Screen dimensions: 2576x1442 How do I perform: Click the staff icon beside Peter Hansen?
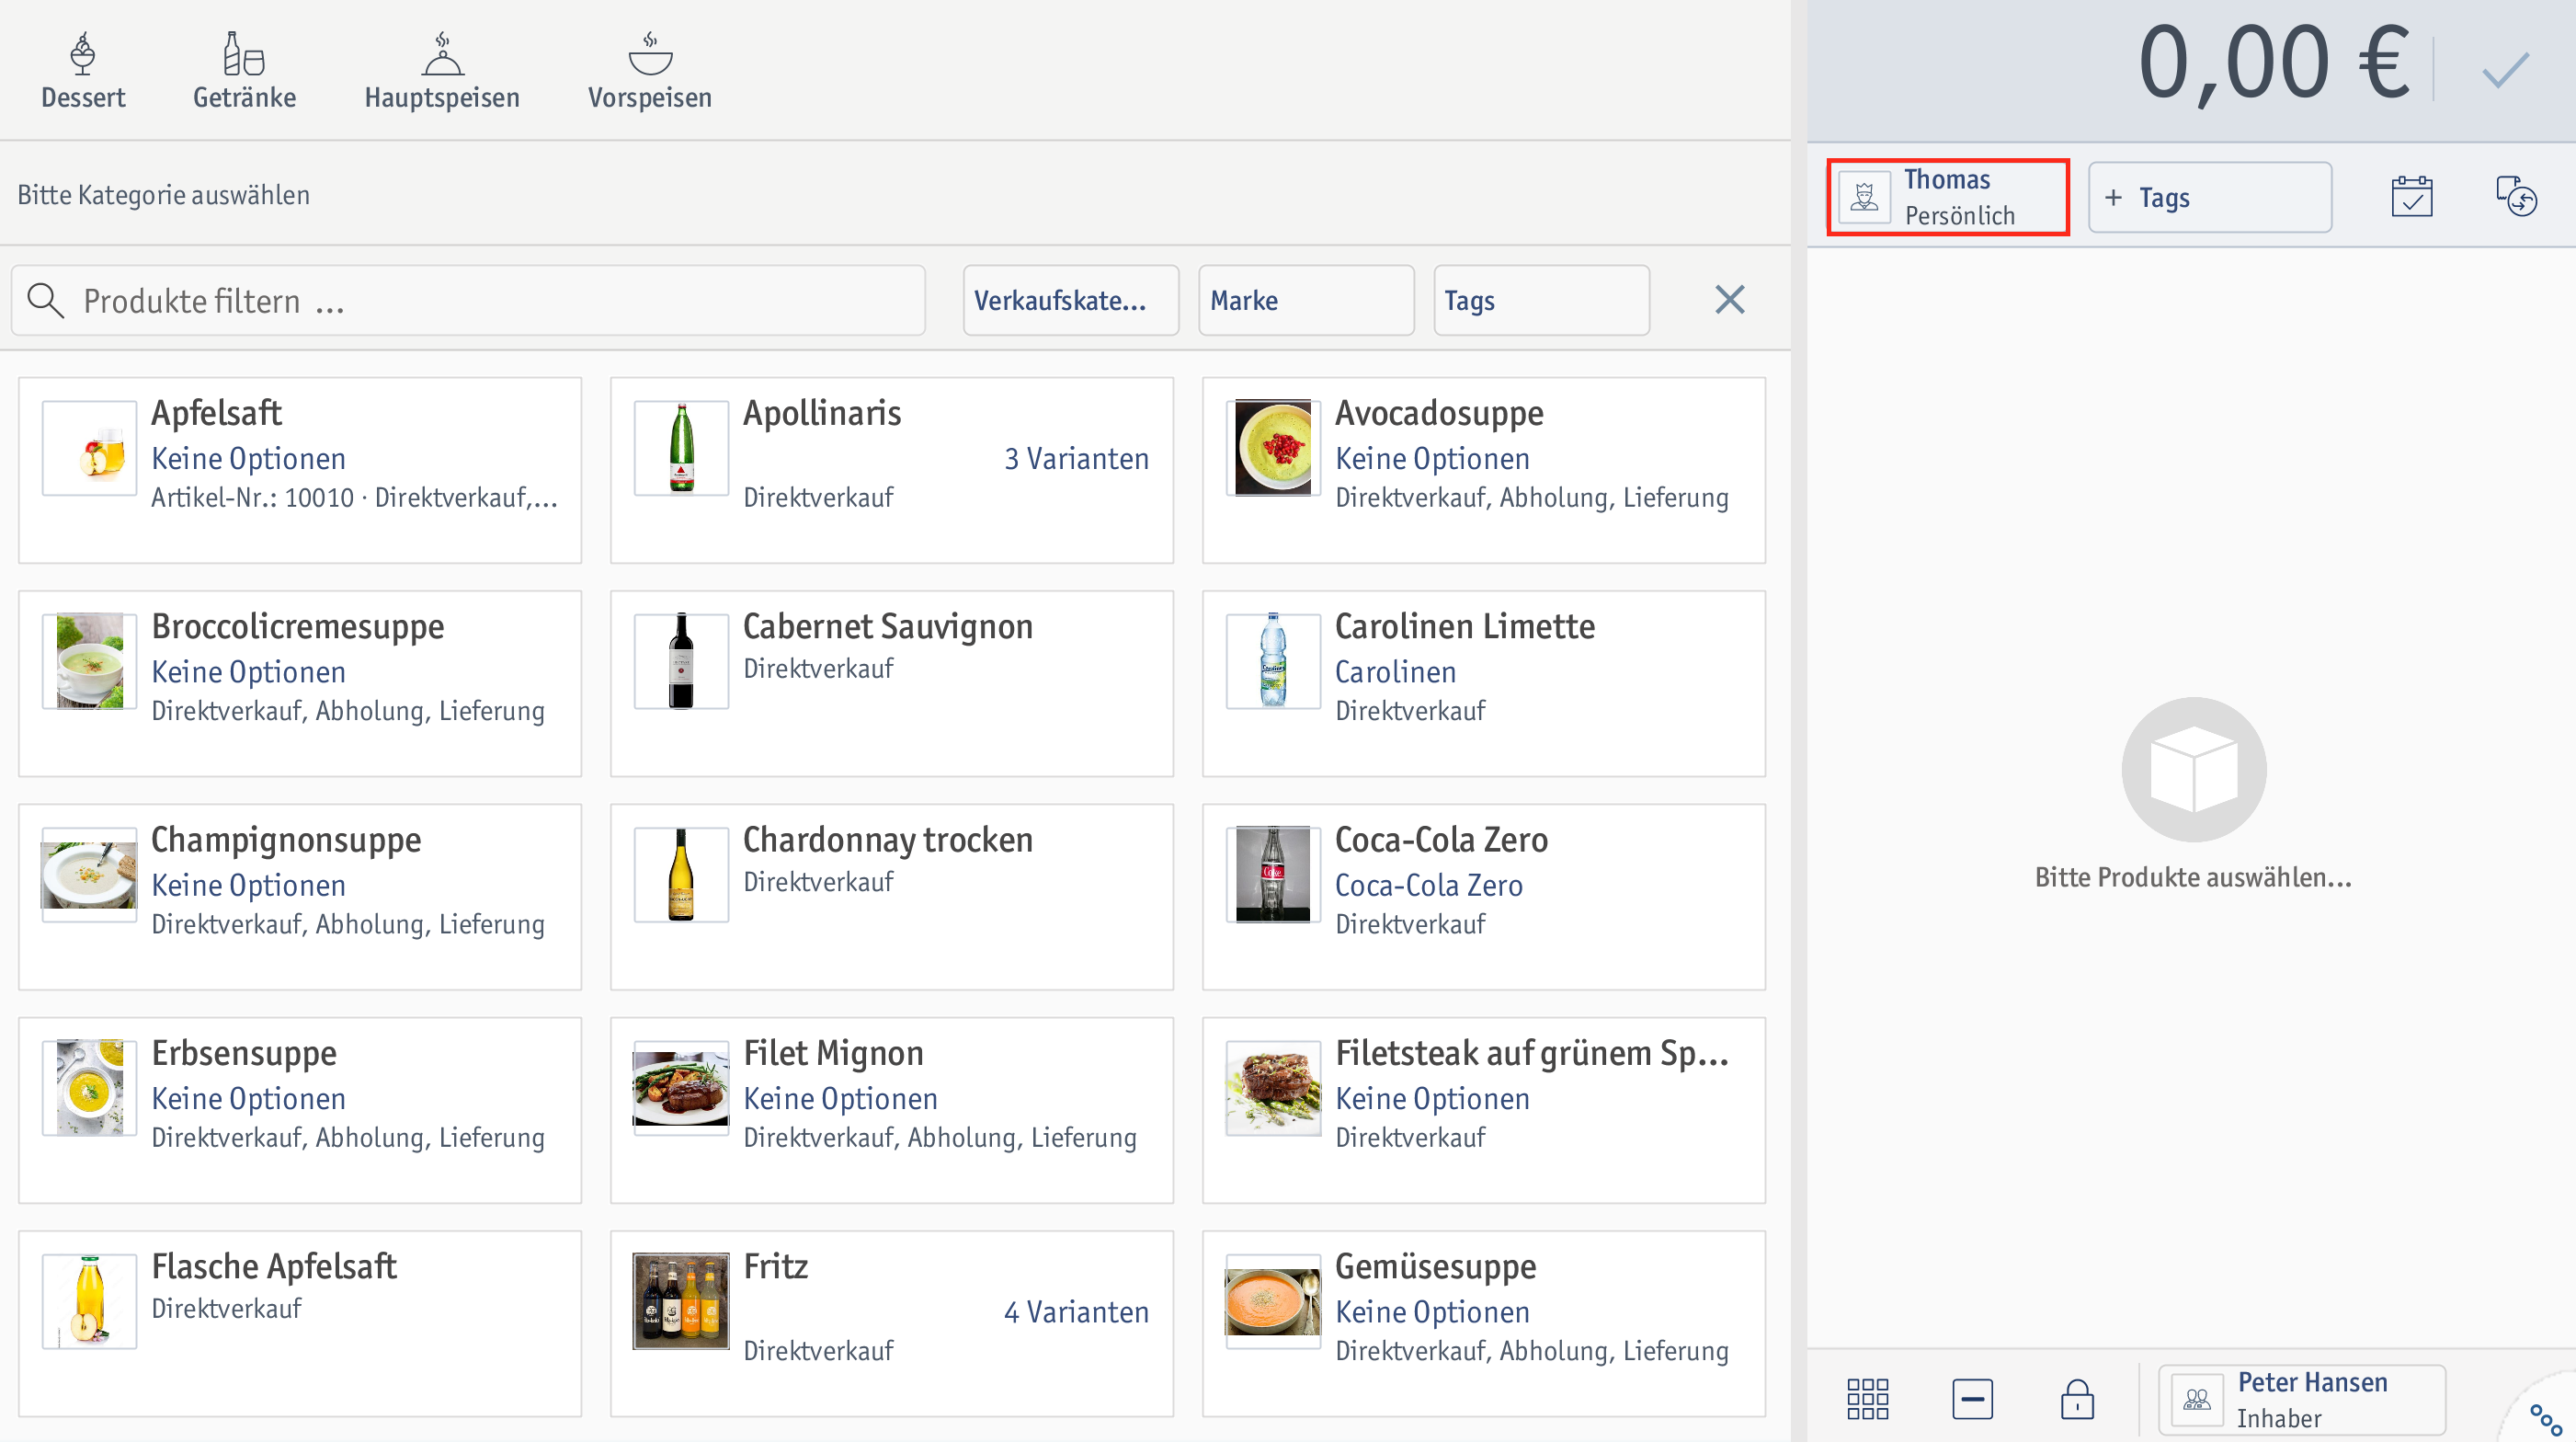[2197, 1399]
